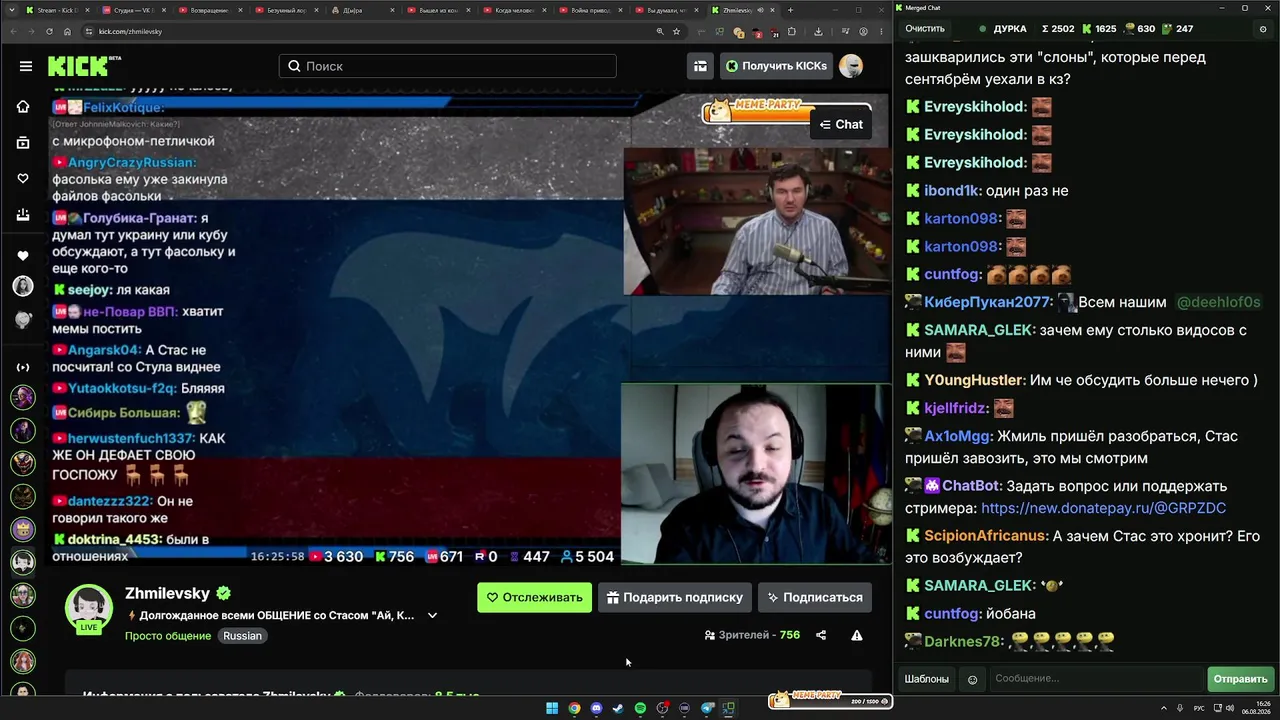Mute the Zhmilevsky tab audio icon
Image resolution: width=1280 pixels, height=720 pixels.
760,10
